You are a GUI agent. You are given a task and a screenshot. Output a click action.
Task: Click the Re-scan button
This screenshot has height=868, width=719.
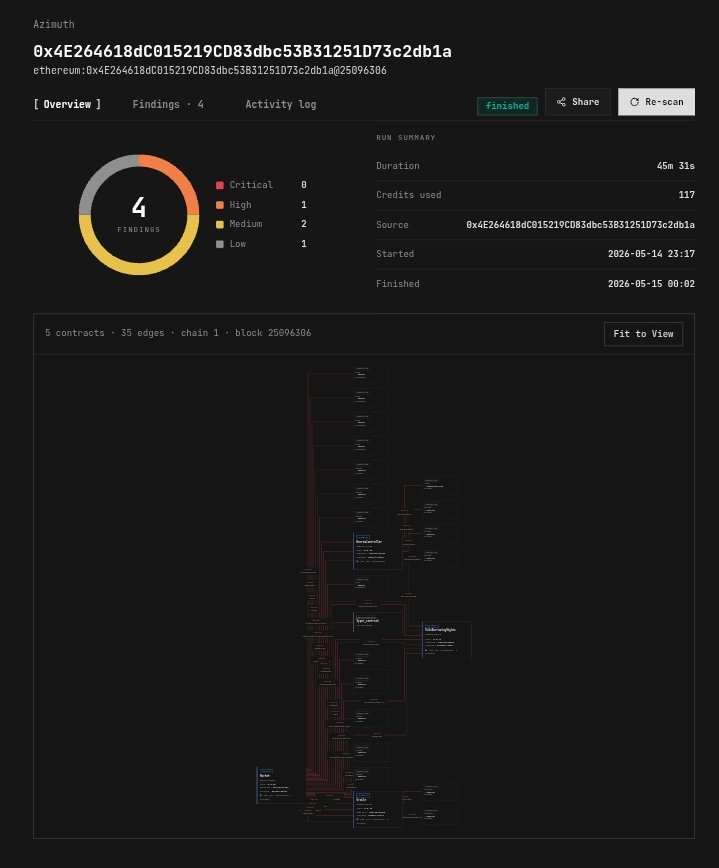coord(656,102)
